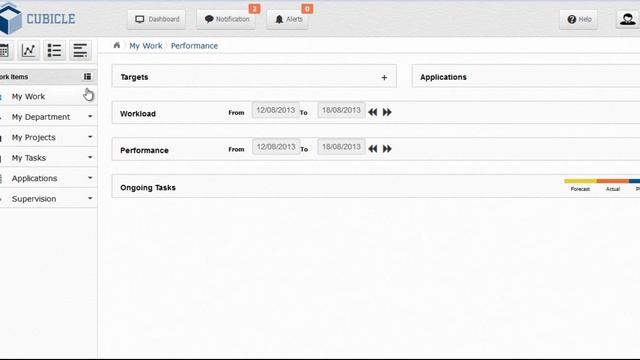This screenshot has width=640, height=360.
Task: Fast-forward Workload date range
Action: point(387,112)
